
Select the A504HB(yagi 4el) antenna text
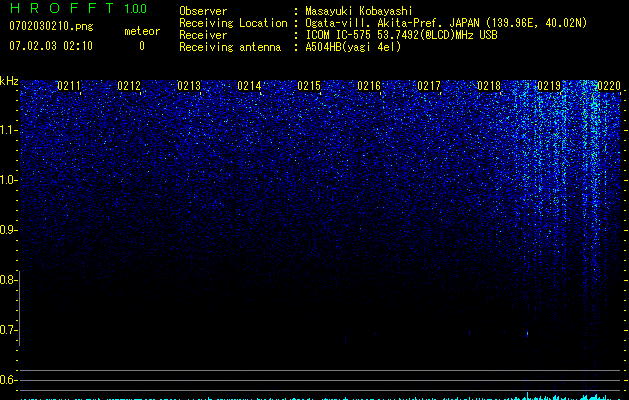353,47
